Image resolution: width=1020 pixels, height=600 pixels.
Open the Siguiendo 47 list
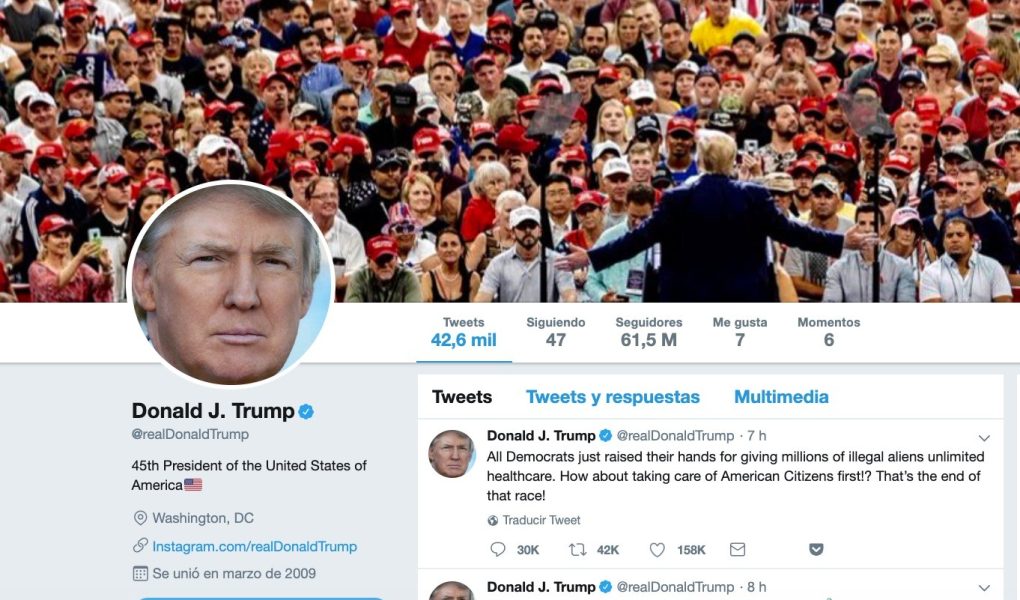[556, 332]
